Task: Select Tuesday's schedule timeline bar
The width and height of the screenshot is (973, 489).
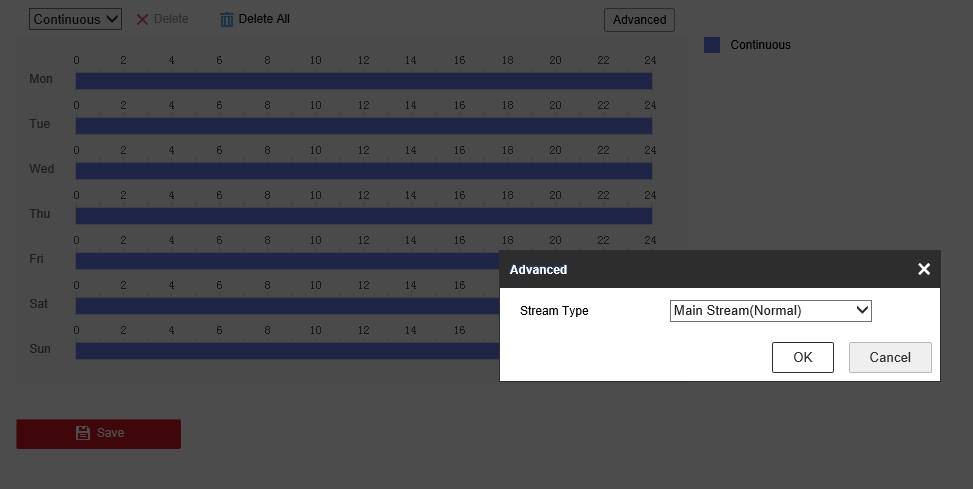Action: tap(363, 126)
